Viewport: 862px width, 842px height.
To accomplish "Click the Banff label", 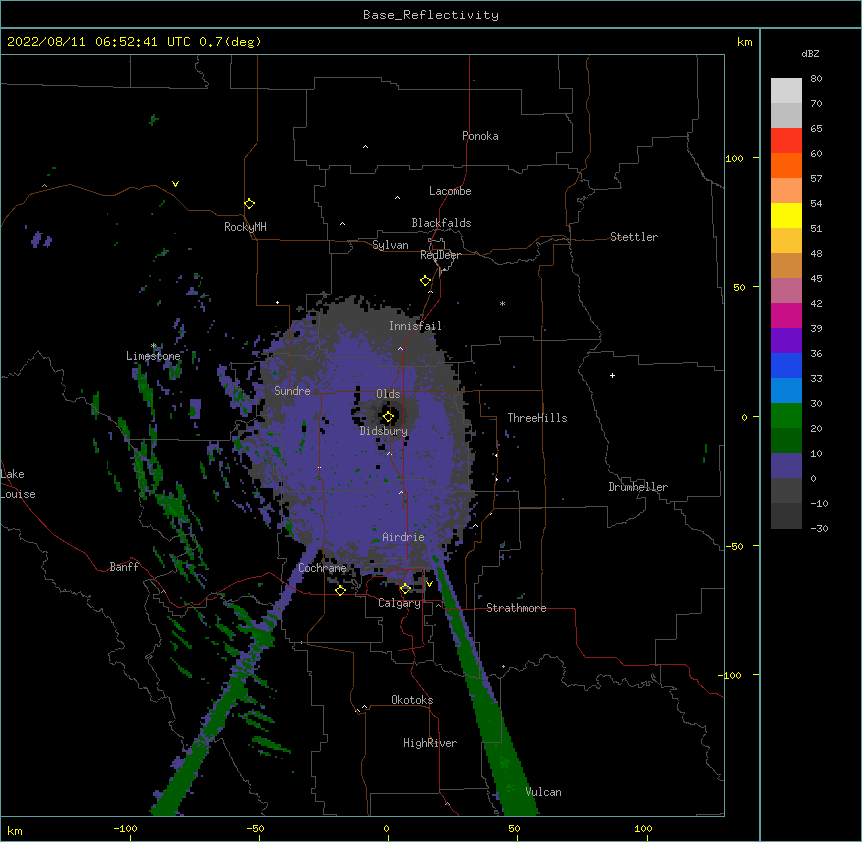I will (124, 567).
